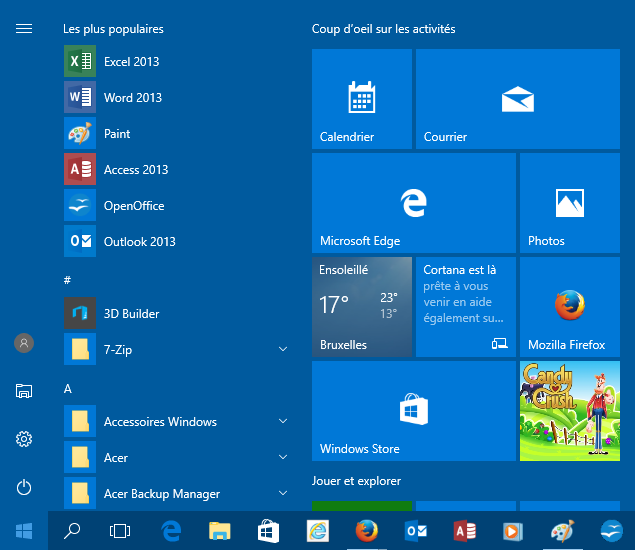Open Paint from the popular apps list
This screenshot has height=550, width=635.
point(117,134)
